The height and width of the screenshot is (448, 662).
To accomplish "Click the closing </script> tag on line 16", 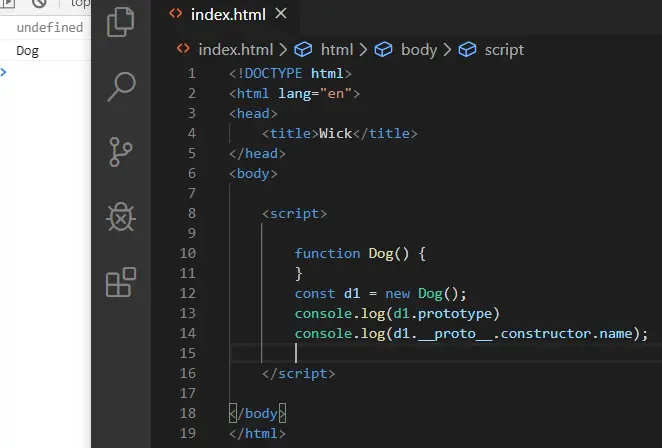I will (298, 374).
